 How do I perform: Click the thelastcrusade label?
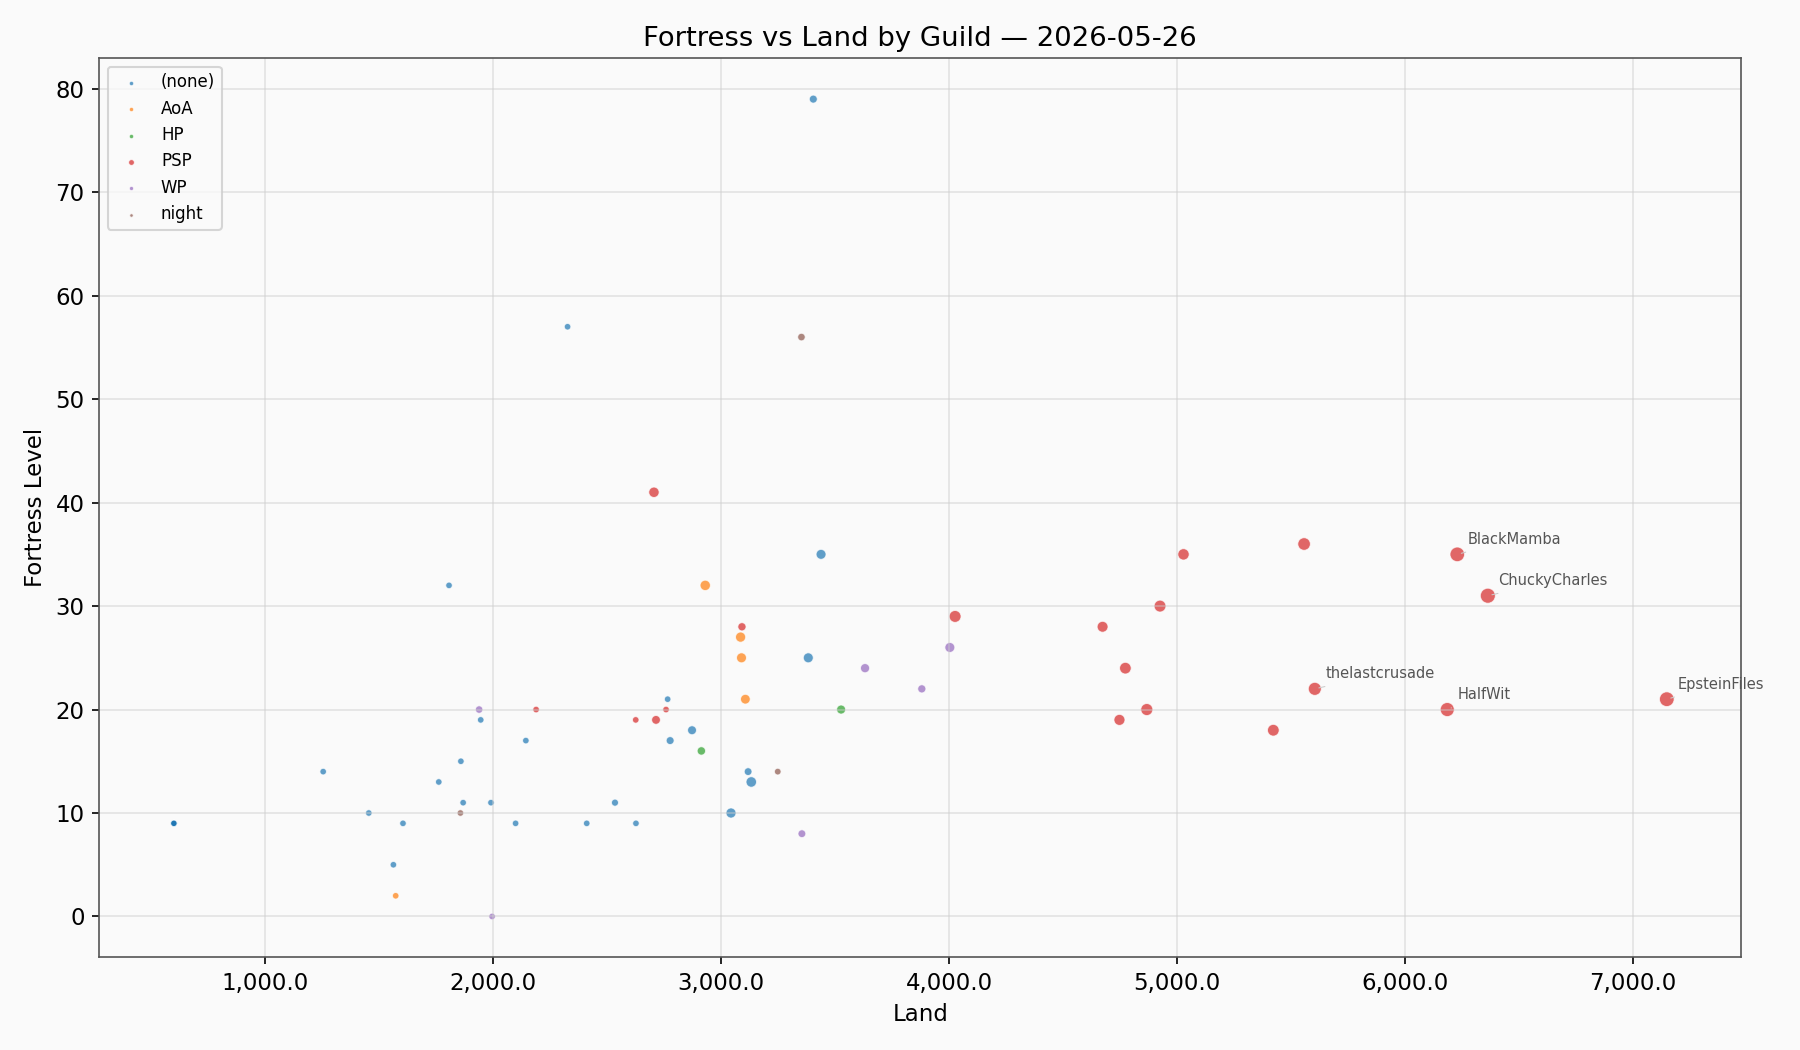click(x=1379, y=673)
